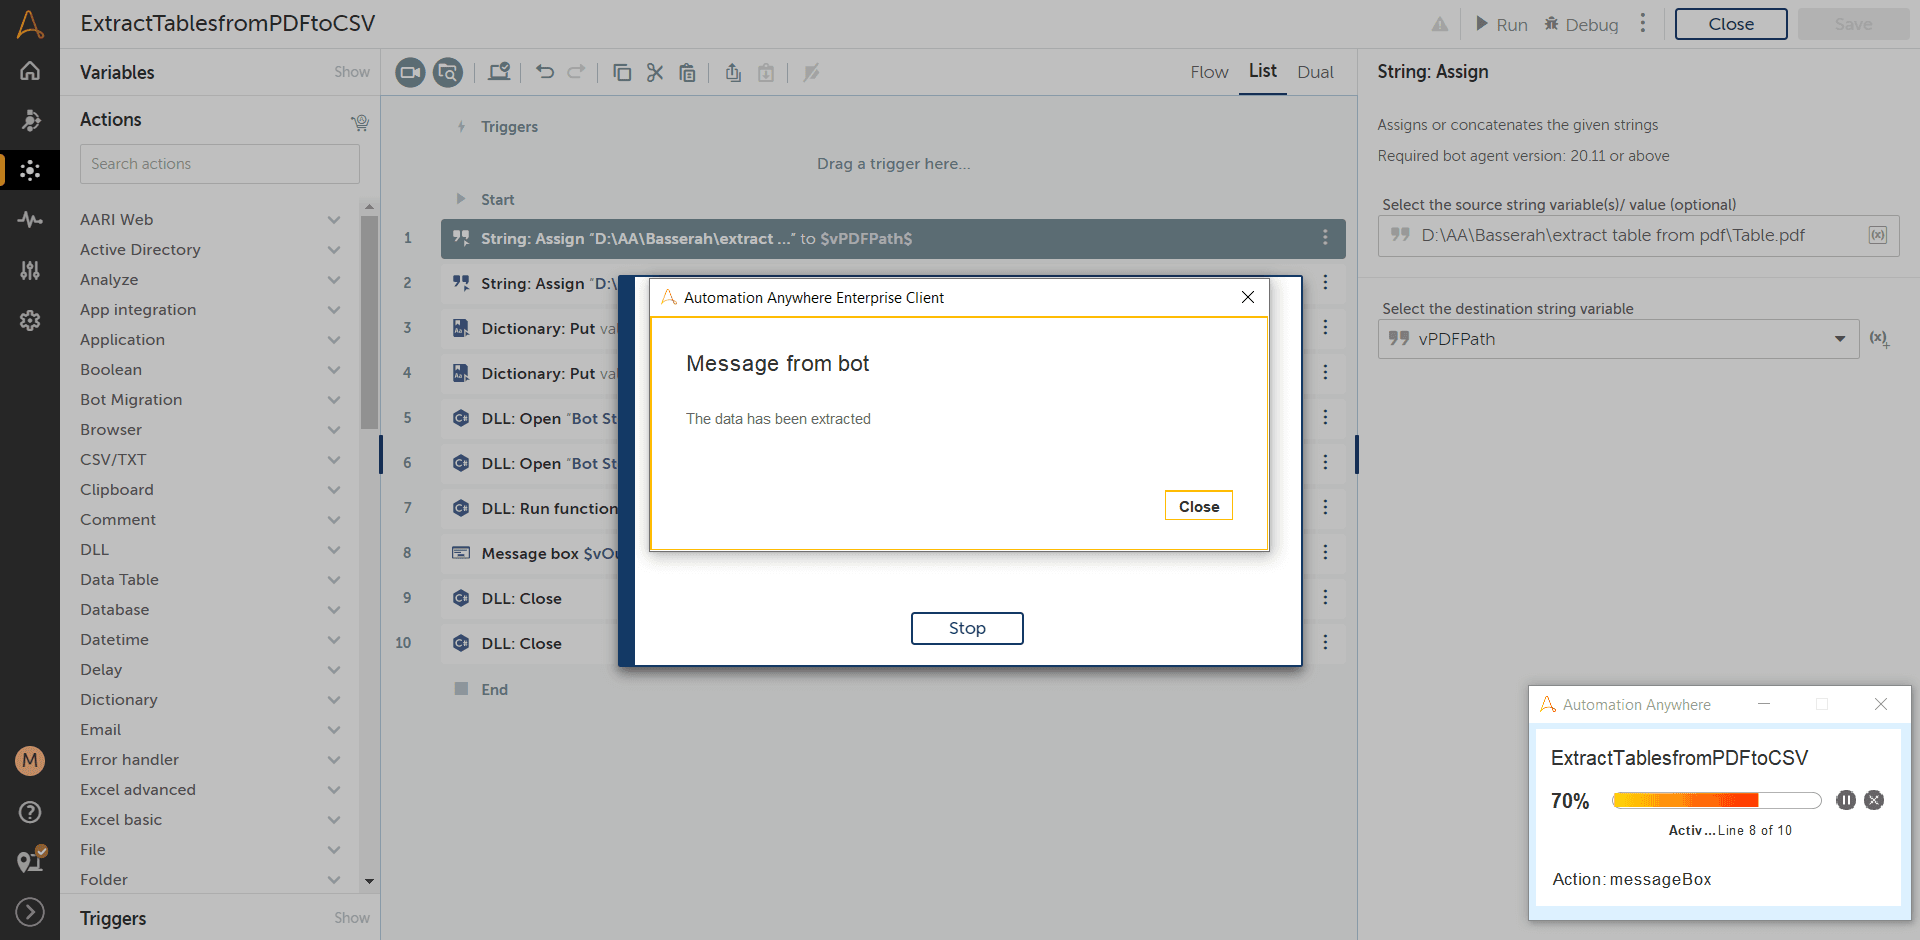The height and width of the screenshot is (940, 1920).
Task: Click the Copy icon in toolbar
Action: pos(622,72)
